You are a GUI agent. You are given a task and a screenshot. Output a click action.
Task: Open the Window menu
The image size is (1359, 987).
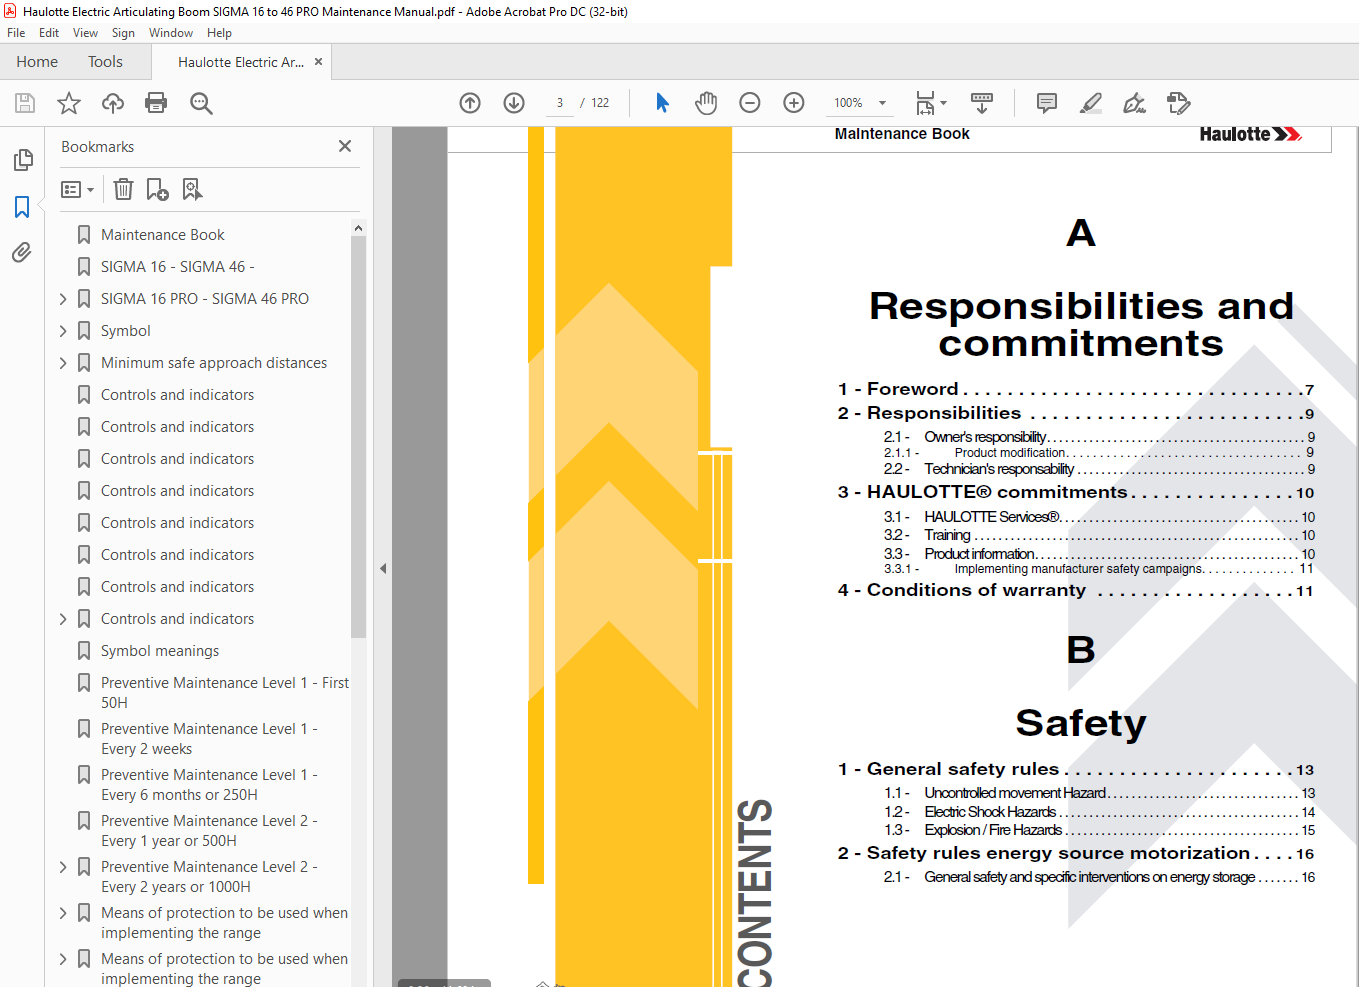pyautogui.click(x=171, y=33)
